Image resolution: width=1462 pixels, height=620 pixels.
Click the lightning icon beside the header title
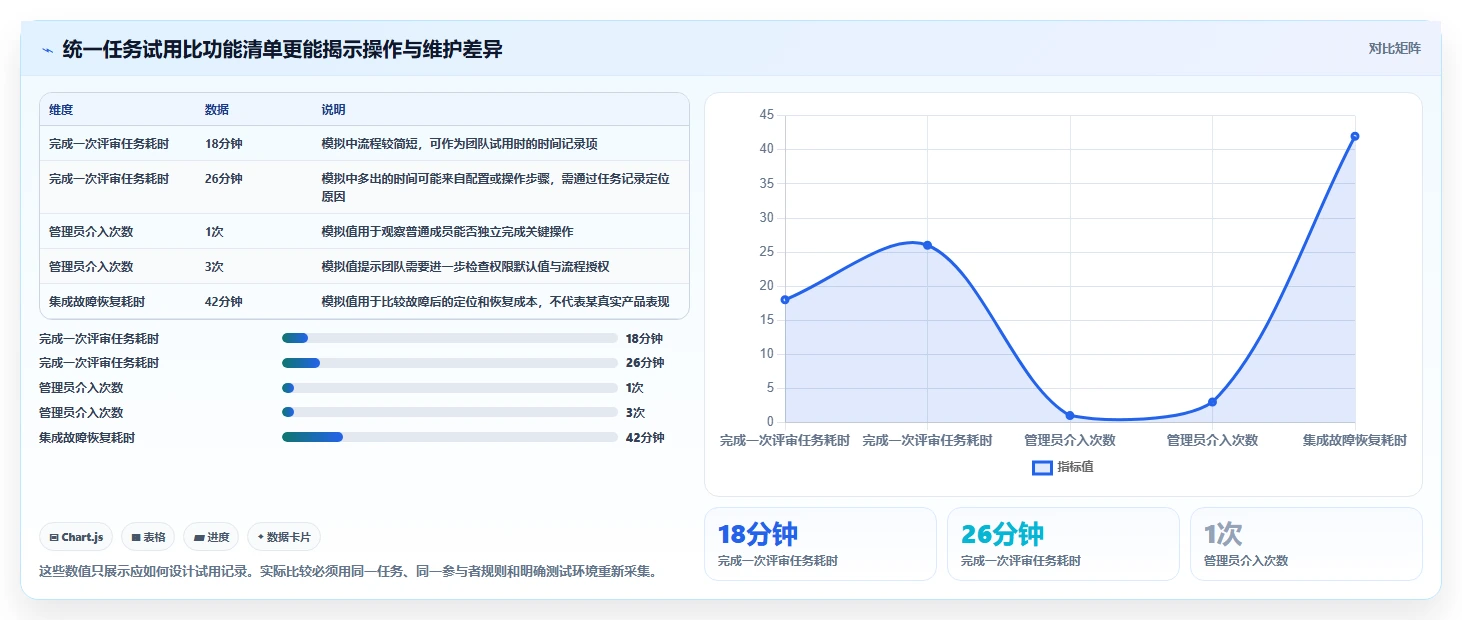pos(47,50)
